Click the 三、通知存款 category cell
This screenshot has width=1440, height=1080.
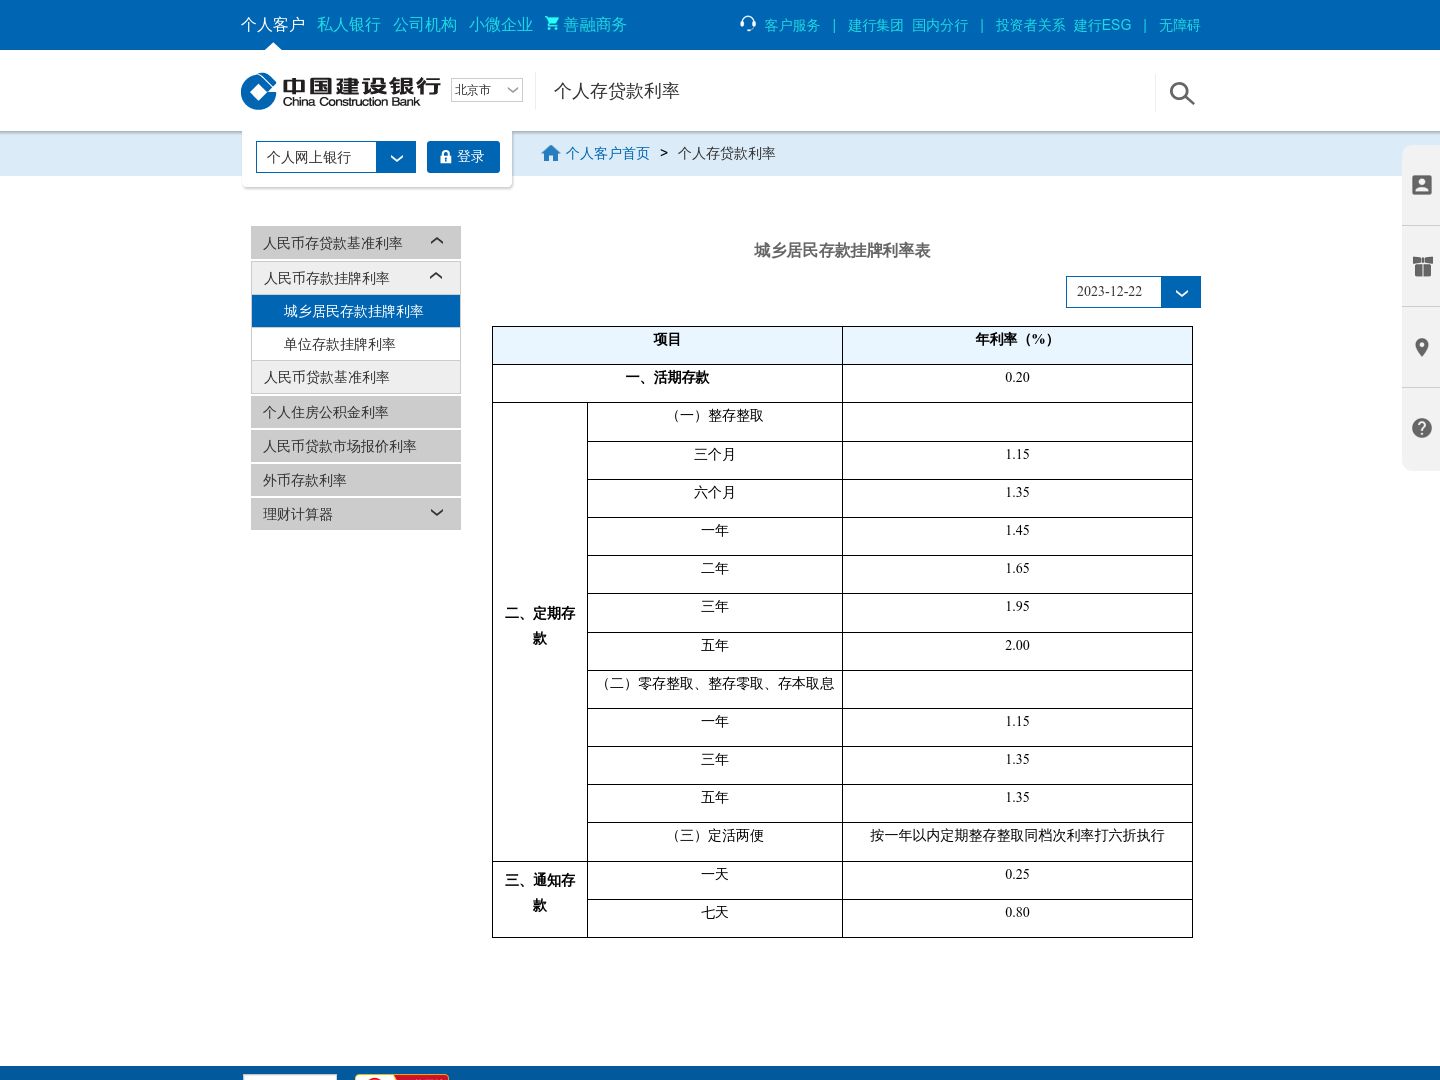(540, 899)
